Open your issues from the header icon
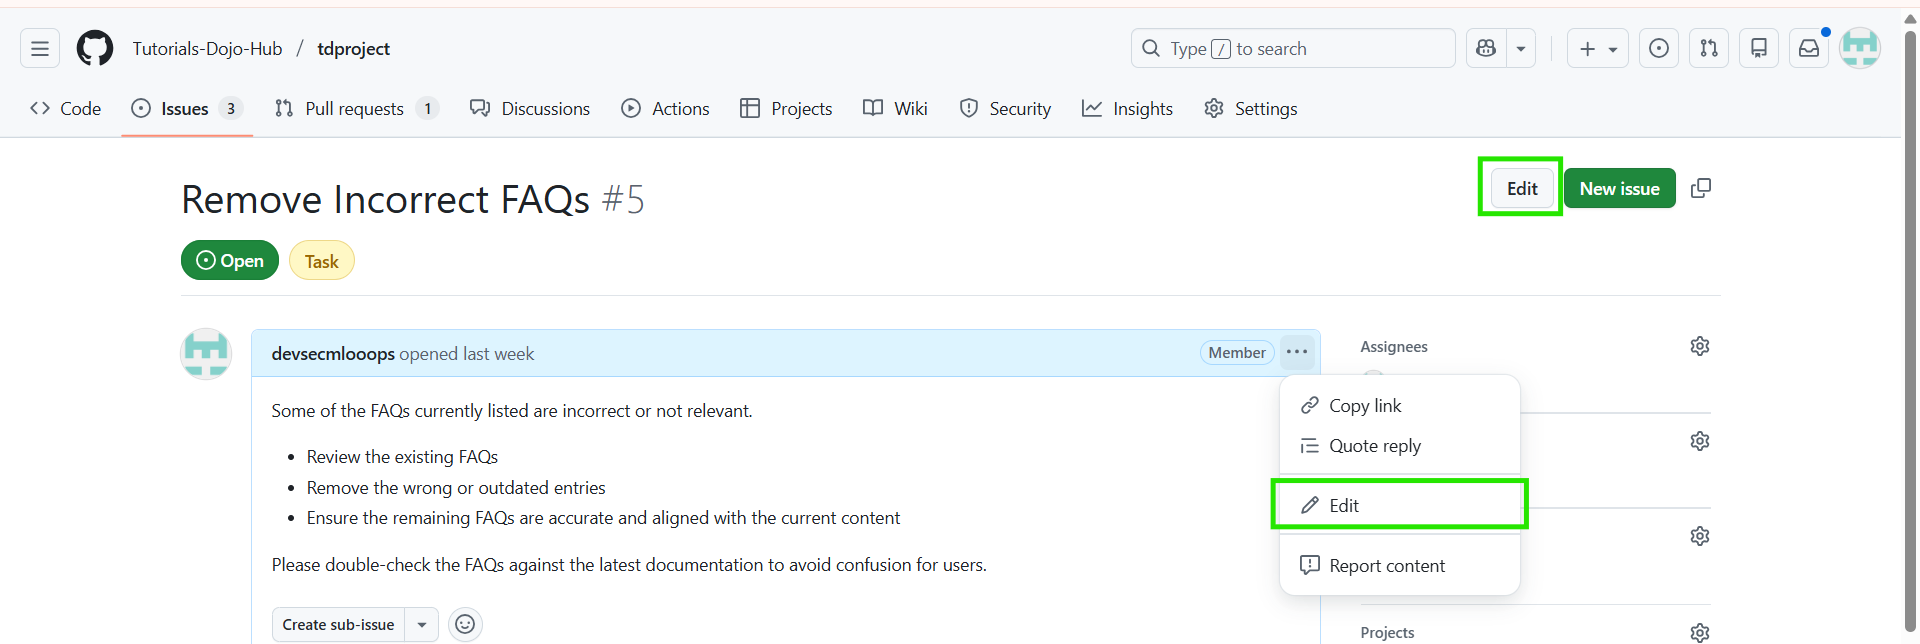Screen dimensions: 1920x644 click(x=1659, y=48)
